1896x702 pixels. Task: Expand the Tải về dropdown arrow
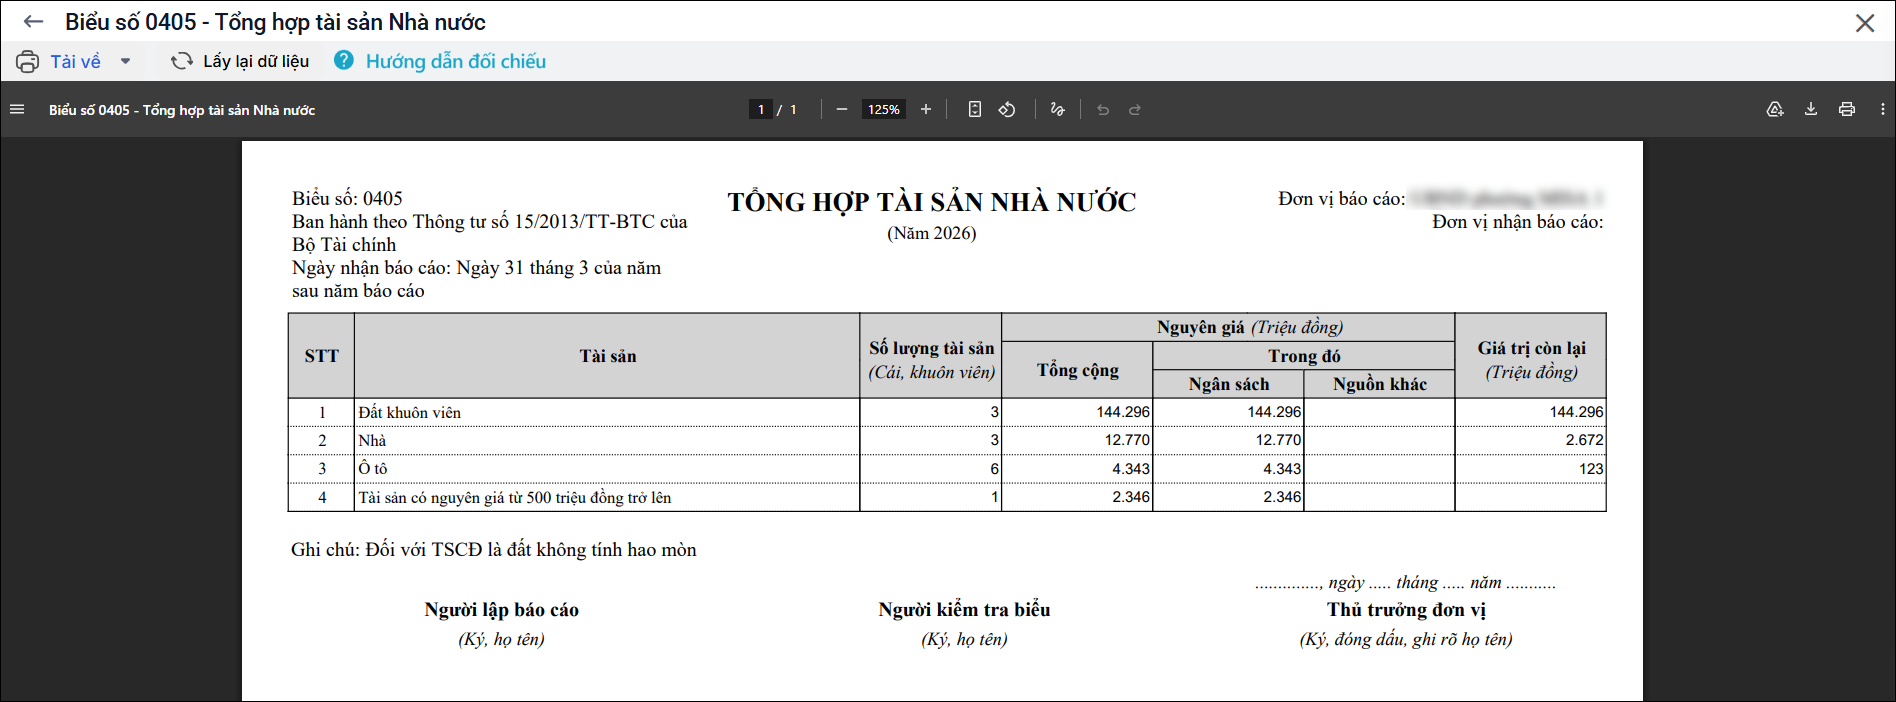(126, 62)
